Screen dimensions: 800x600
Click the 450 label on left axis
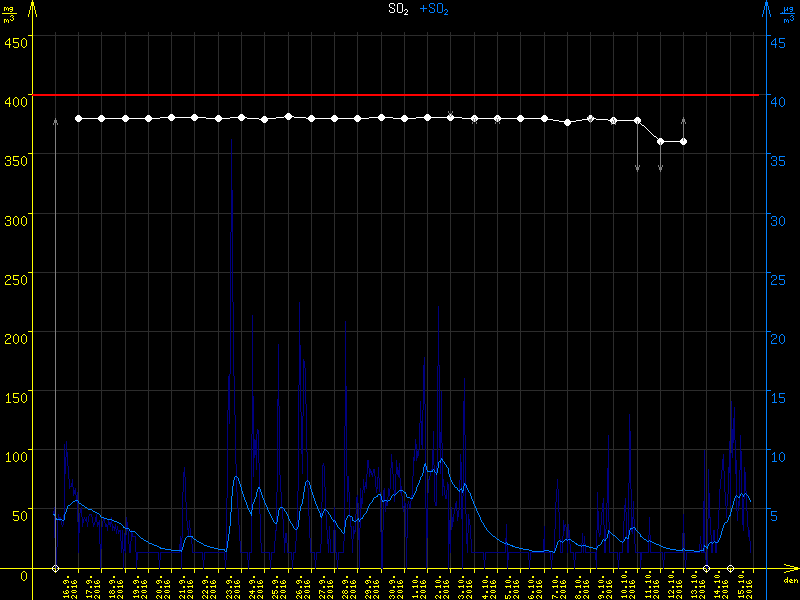[x=15, y=42]
